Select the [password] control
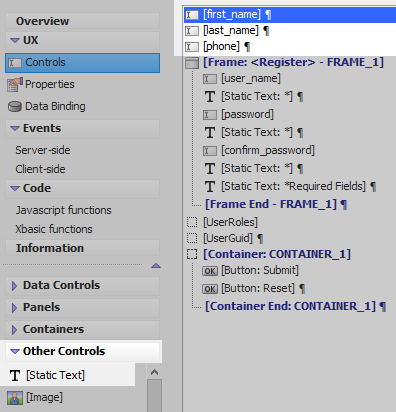 pos(247,115)
